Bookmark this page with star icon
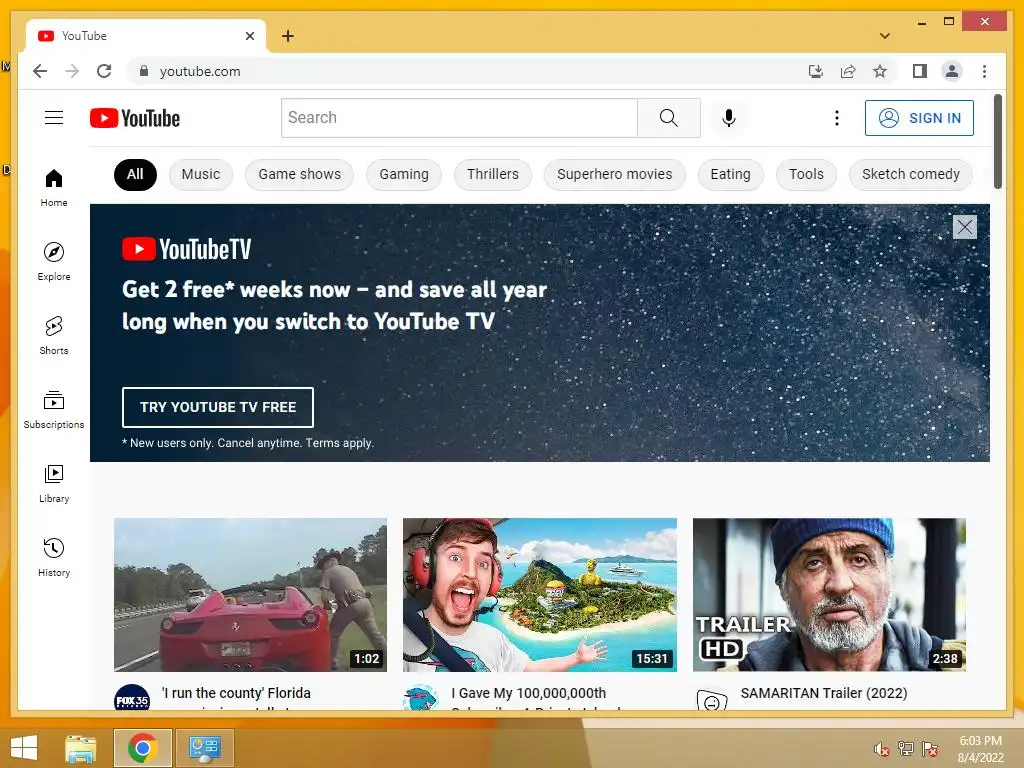1024x768 pixels. [x=880, y=71]
